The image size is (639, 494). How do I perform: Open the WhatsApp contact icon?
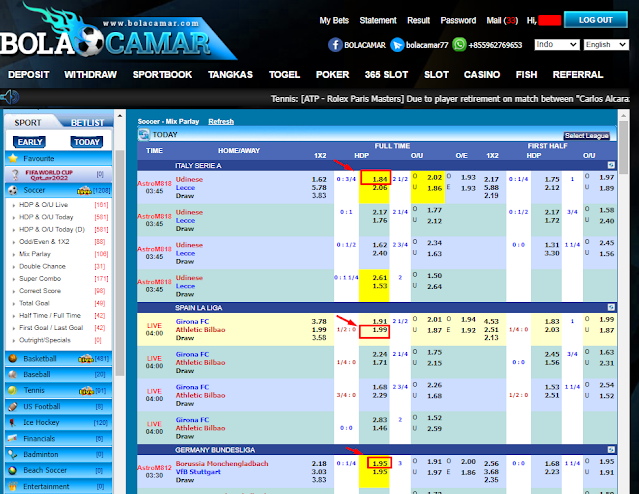(x=459, y=44)
